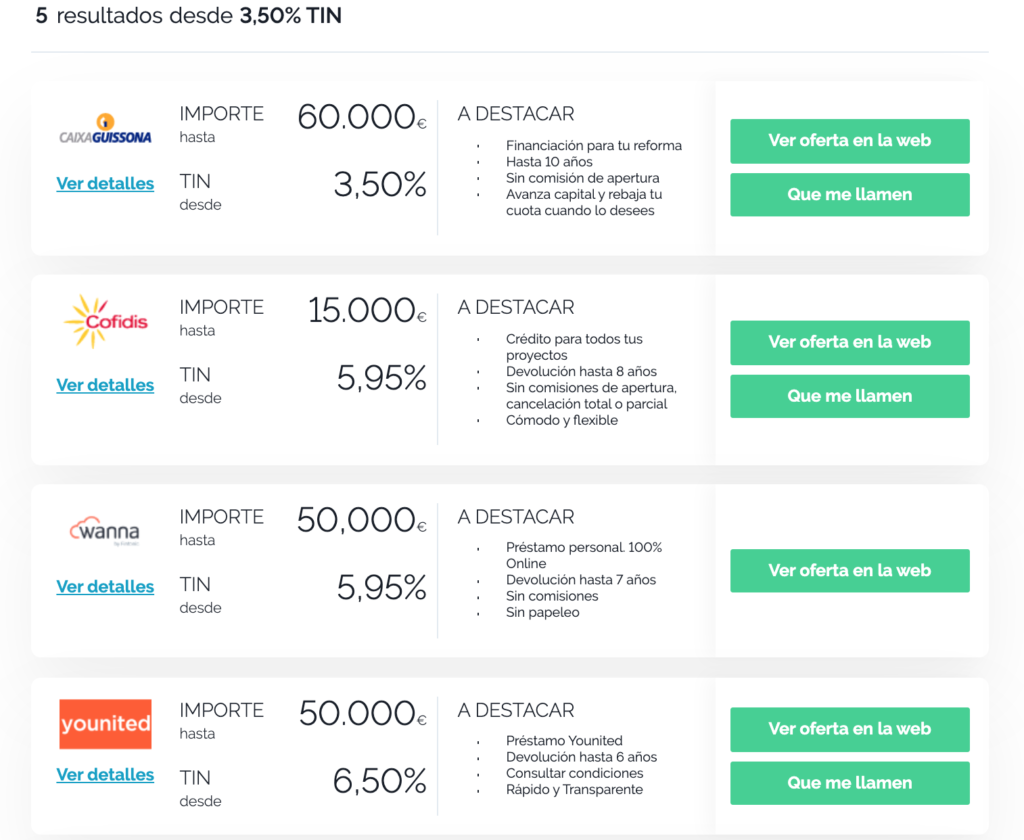The width and height of the screenshot is (1024, 840).
Task: Open Ver detalles for CaixaGuissona loan
Action: pyautogui.click(x=105, y=184)
